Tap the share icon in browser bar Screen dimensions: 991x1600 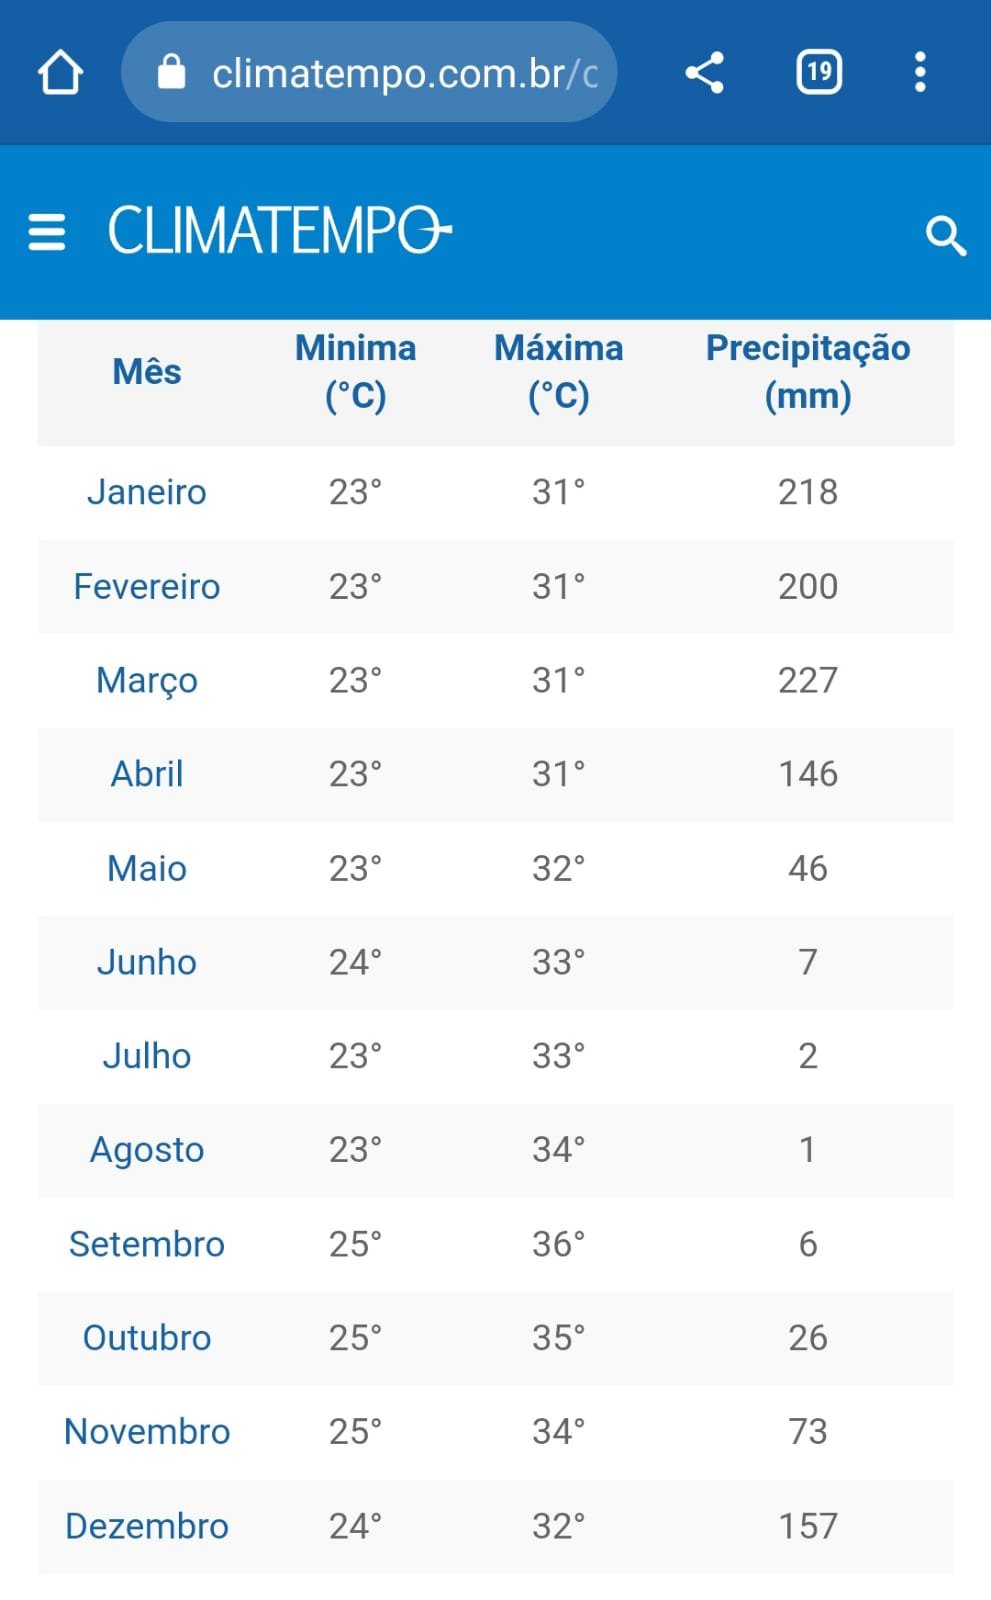705,73
